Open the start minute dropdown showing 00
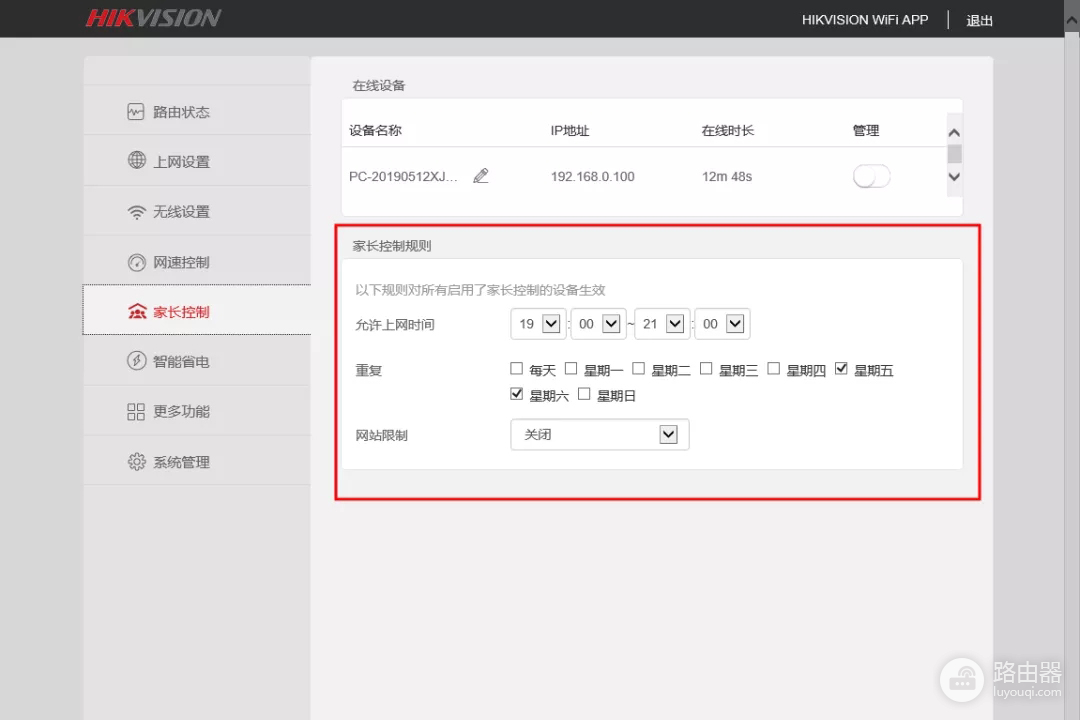The image size is (1080, 720). [x=597, y=323]
